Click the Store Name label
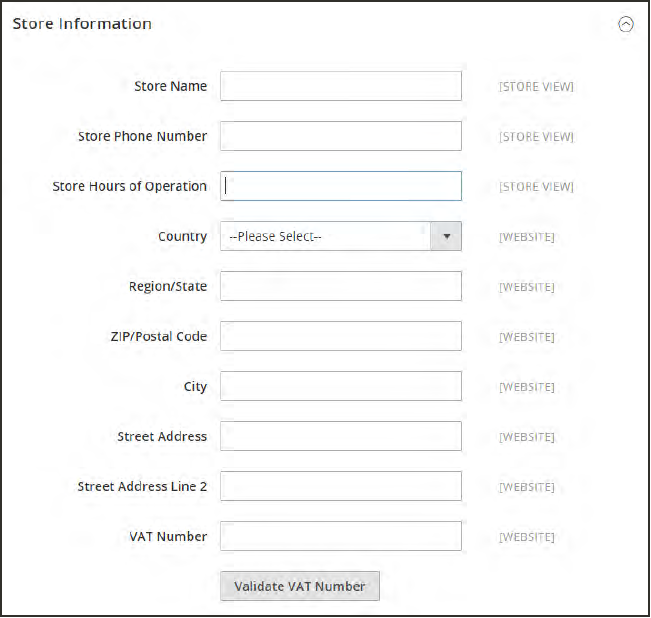 coord(170,87)
